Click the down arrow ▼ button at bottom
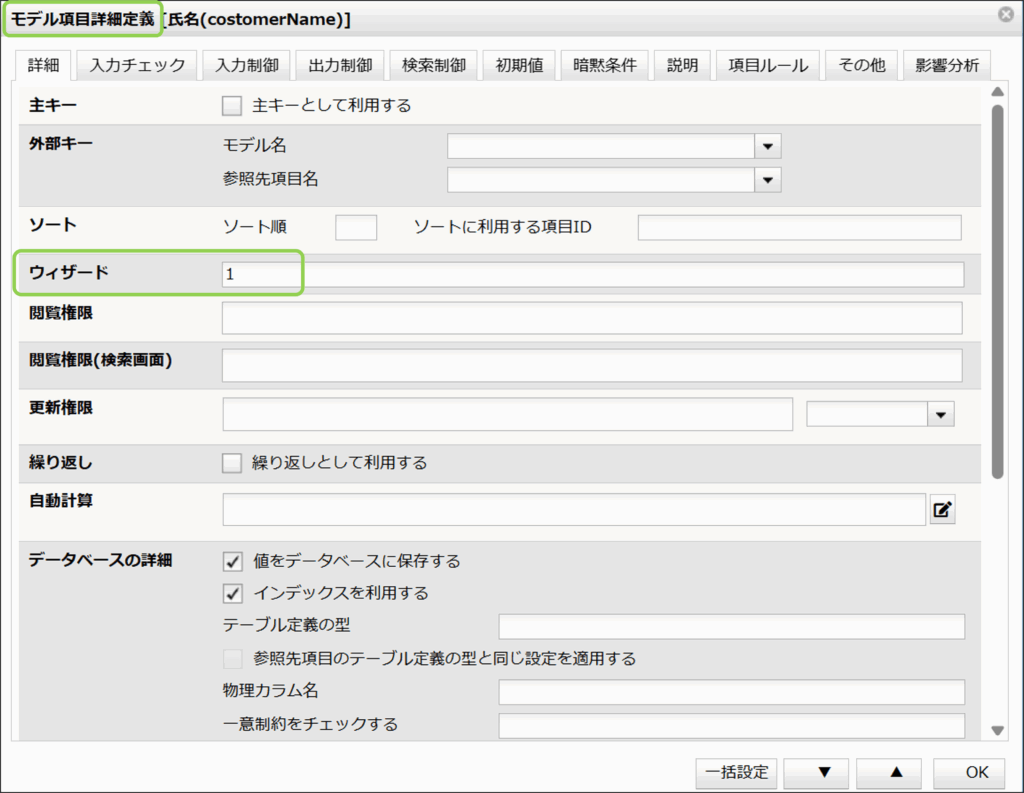Image resolution: width=1024 pixels, height=793 pixels. click(x=824, y=772)
